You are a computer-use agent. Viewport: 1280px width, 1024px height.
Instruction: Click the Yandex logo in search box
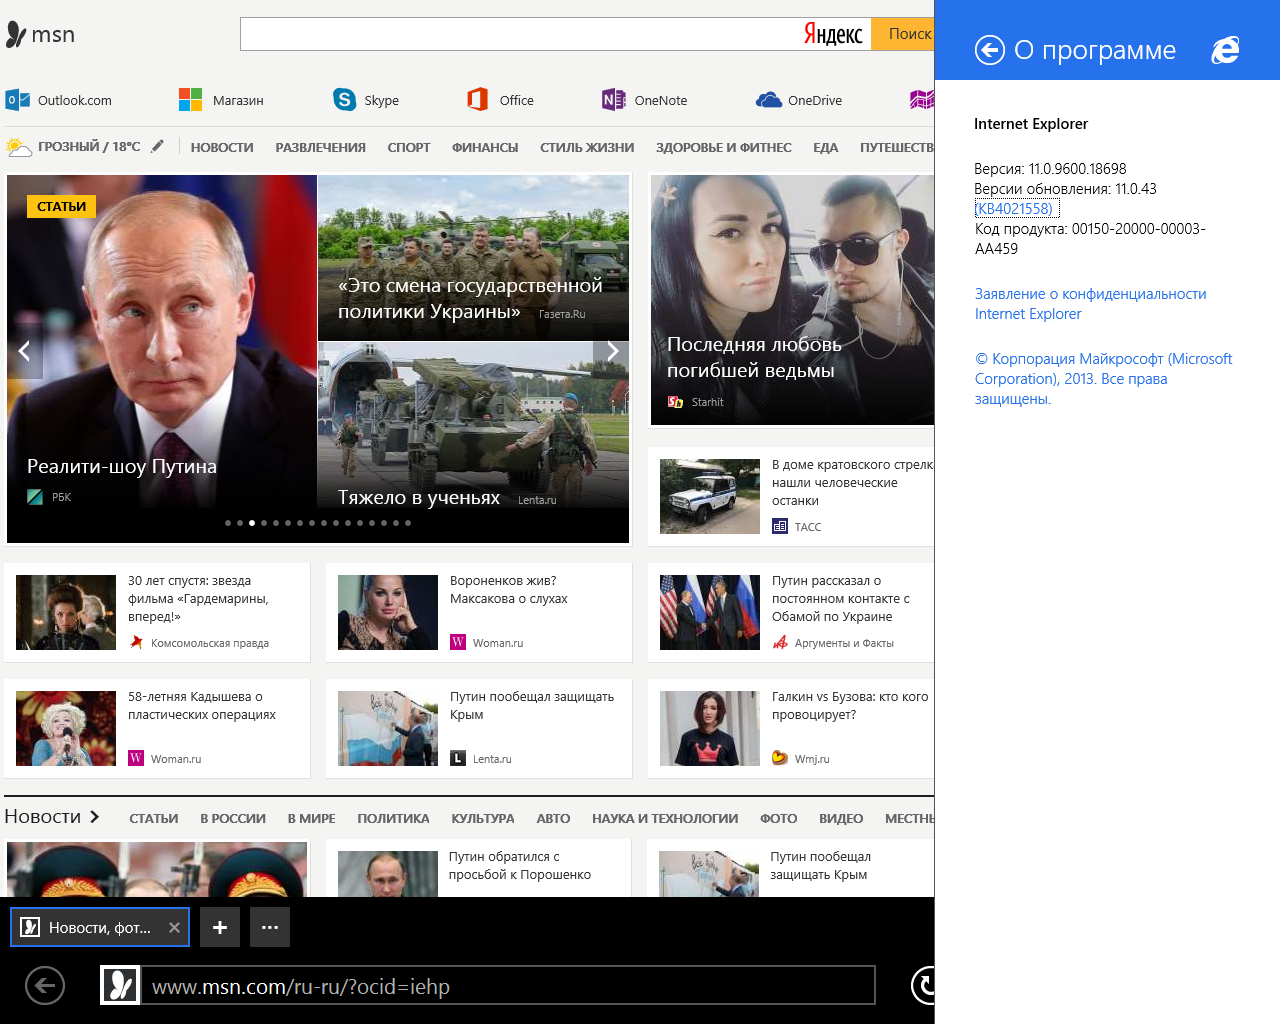(x=833, y=34)
